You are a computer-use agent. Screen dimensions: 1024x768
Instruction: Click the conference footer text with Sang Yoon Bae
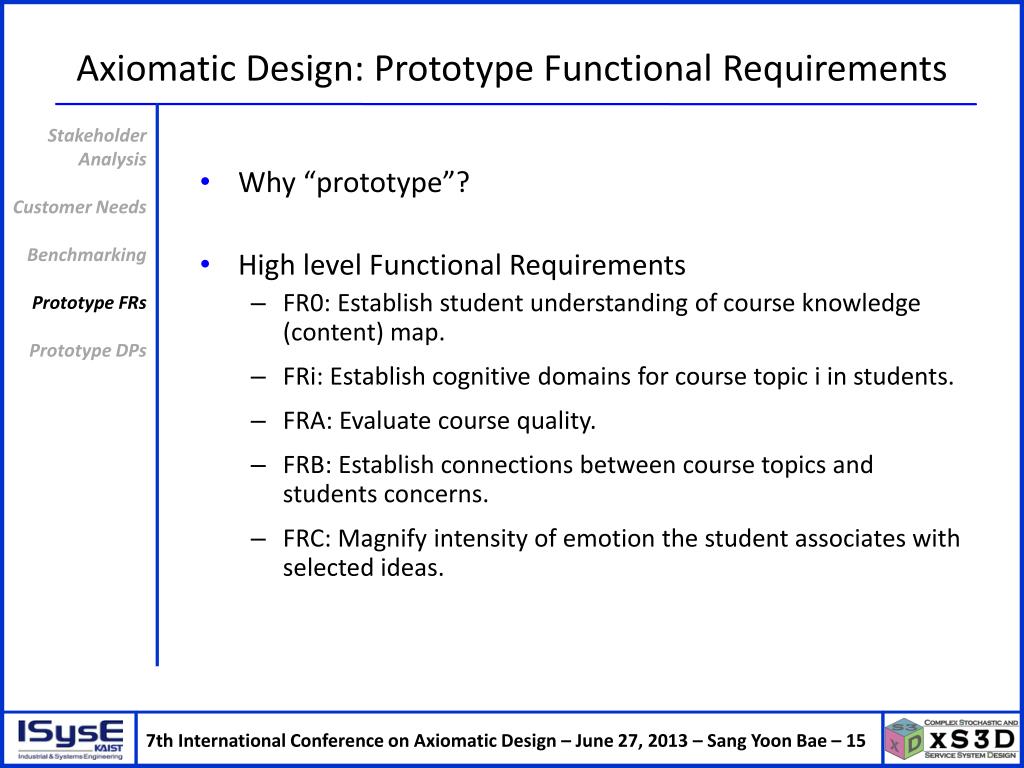[x=505, y=741]
